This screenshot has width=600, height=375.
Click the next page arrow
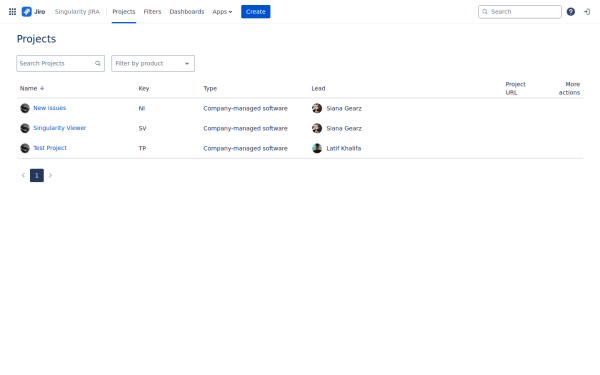click(x=50, y=175)
